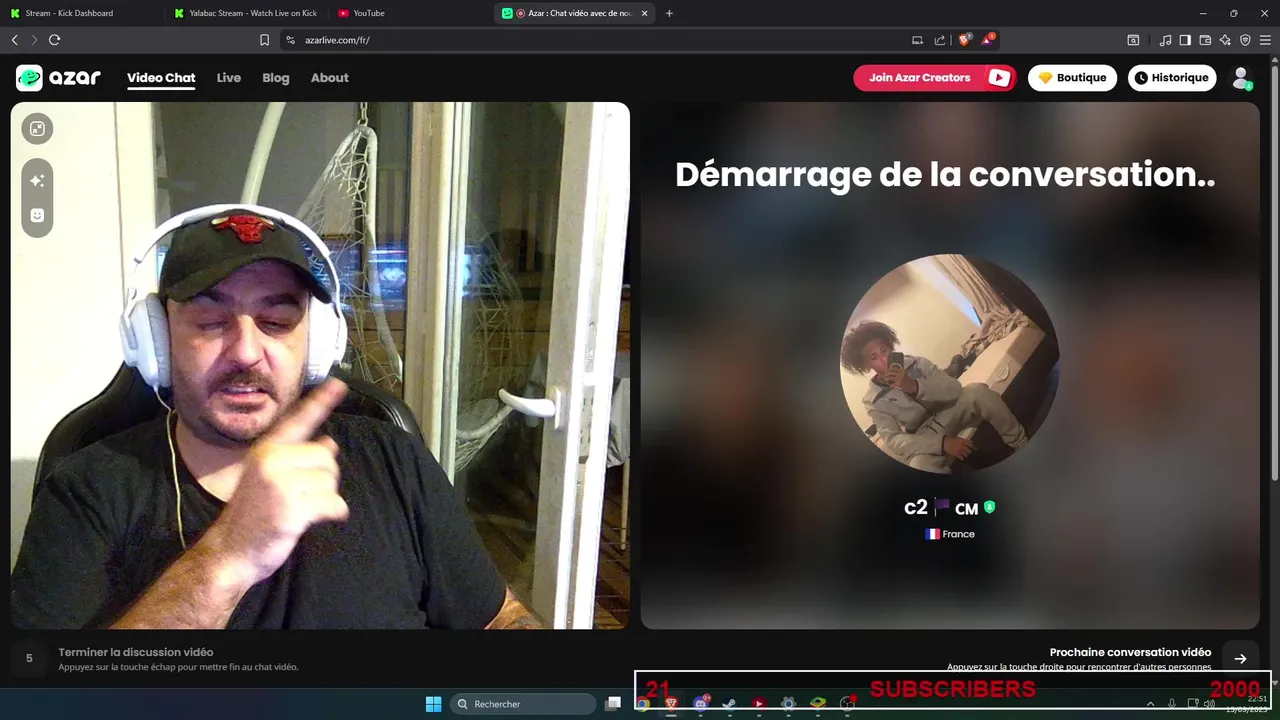This screenshot has height=720, width=1280.
Task: Click the verified green badge beside CM
Action: pos(989,507)
